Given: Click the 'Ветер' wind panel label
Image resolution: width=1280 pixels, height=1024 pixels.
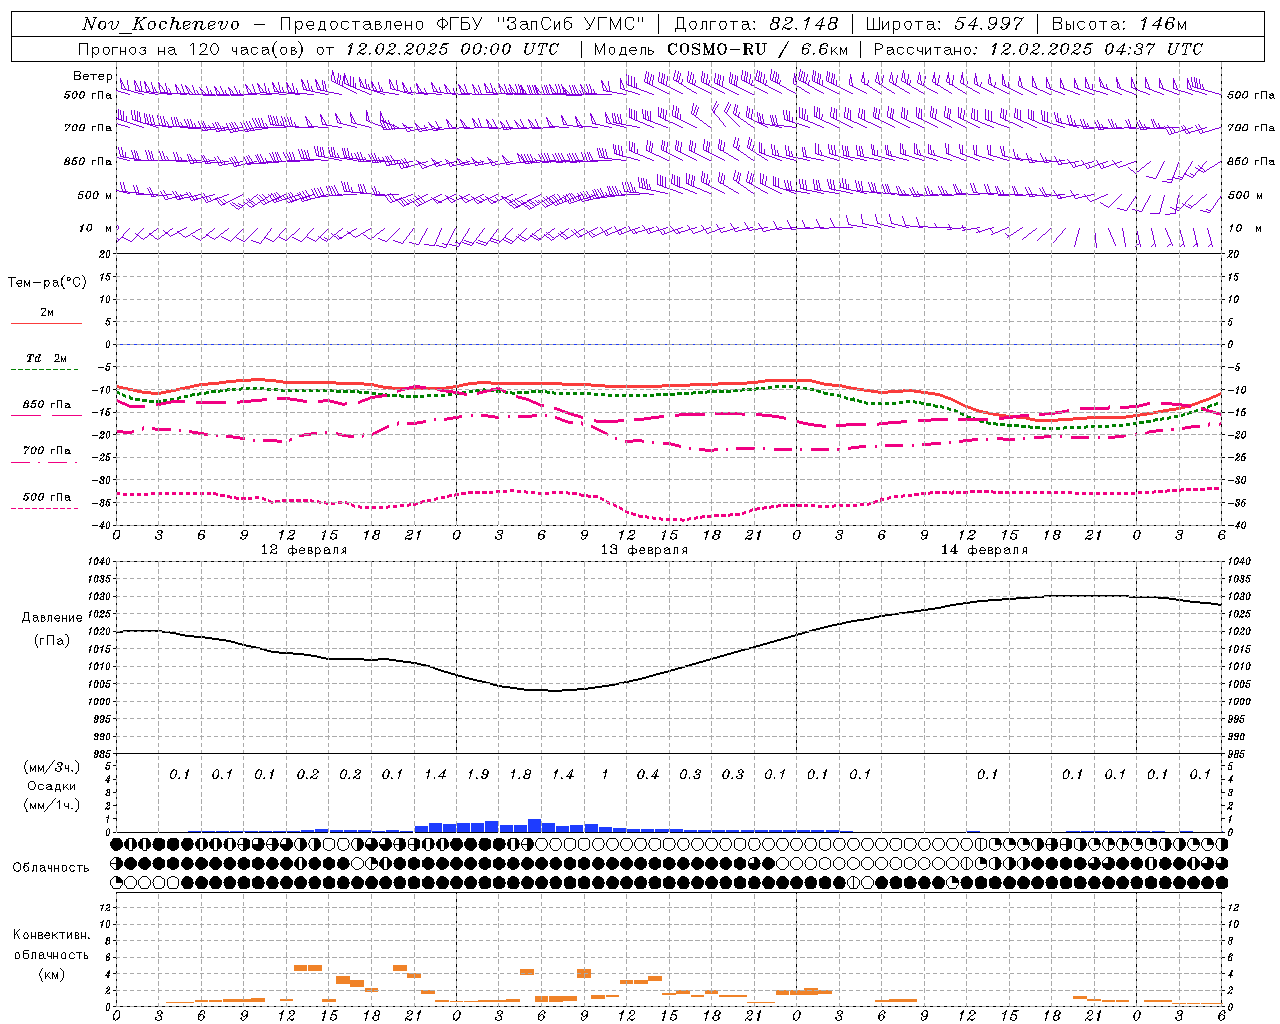Looking at the screenshot, I should [x=92, y=76].
